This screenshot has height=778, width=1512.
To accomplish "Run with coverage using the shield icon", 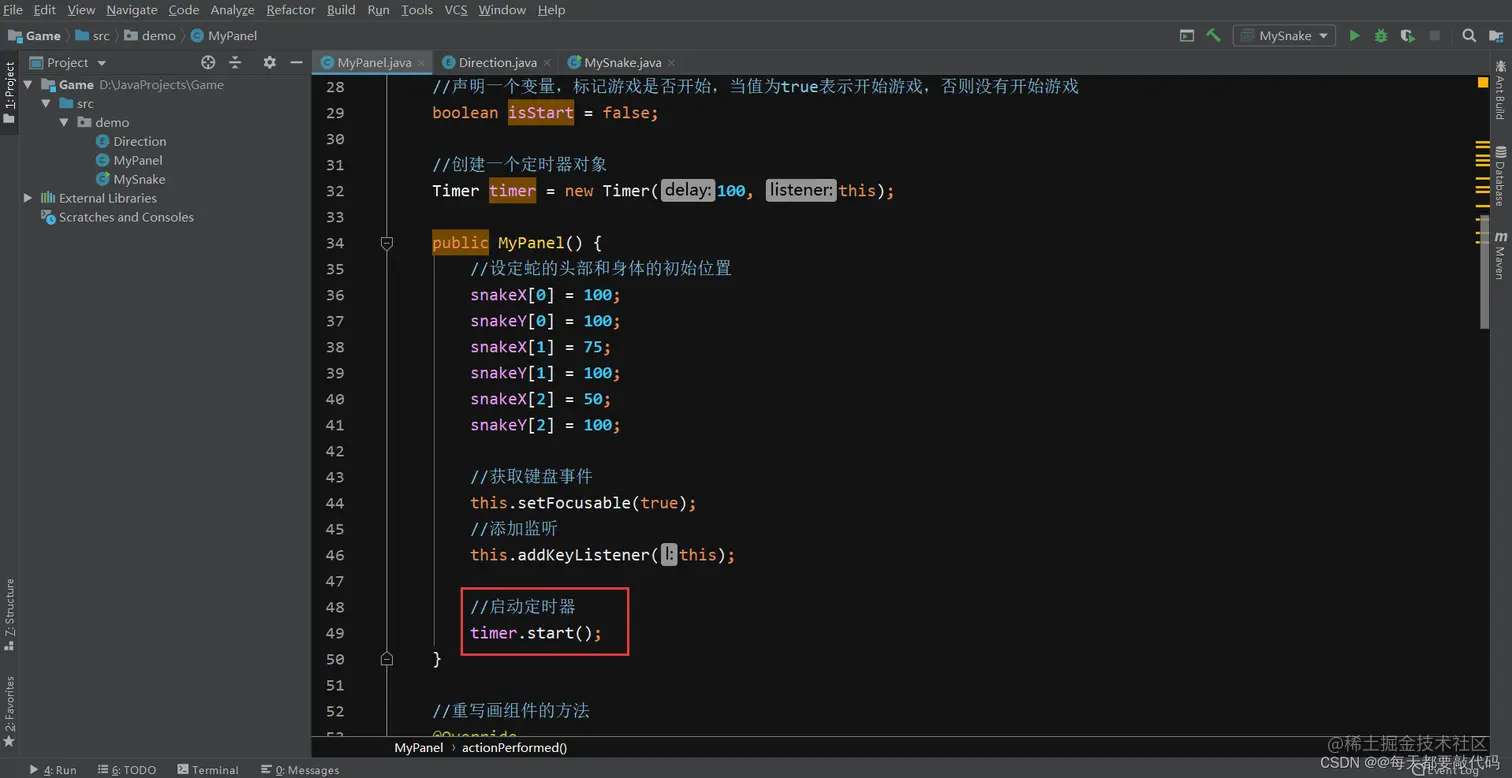I will click(x=1408, y=35).
